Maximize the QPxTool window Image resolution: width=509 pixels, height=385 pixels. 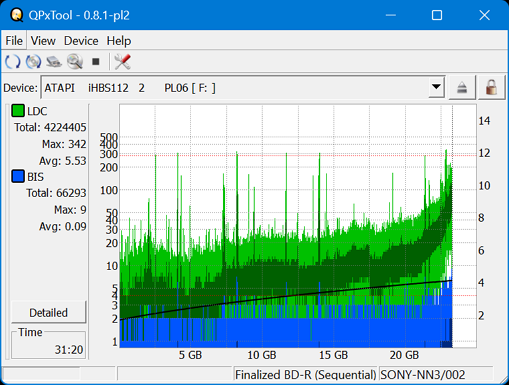pos(437,15)
